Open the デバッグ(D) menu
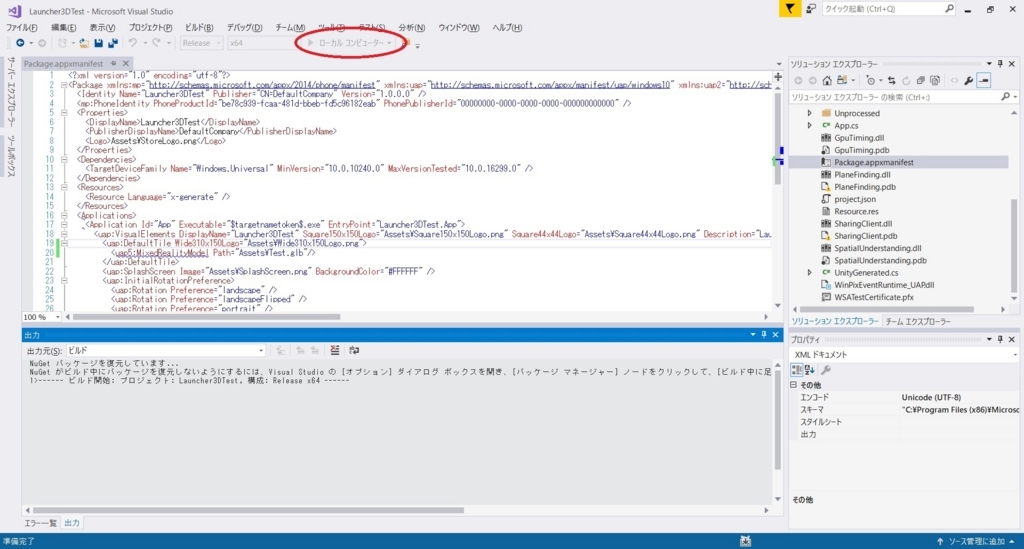 click(x=244, y=27)
